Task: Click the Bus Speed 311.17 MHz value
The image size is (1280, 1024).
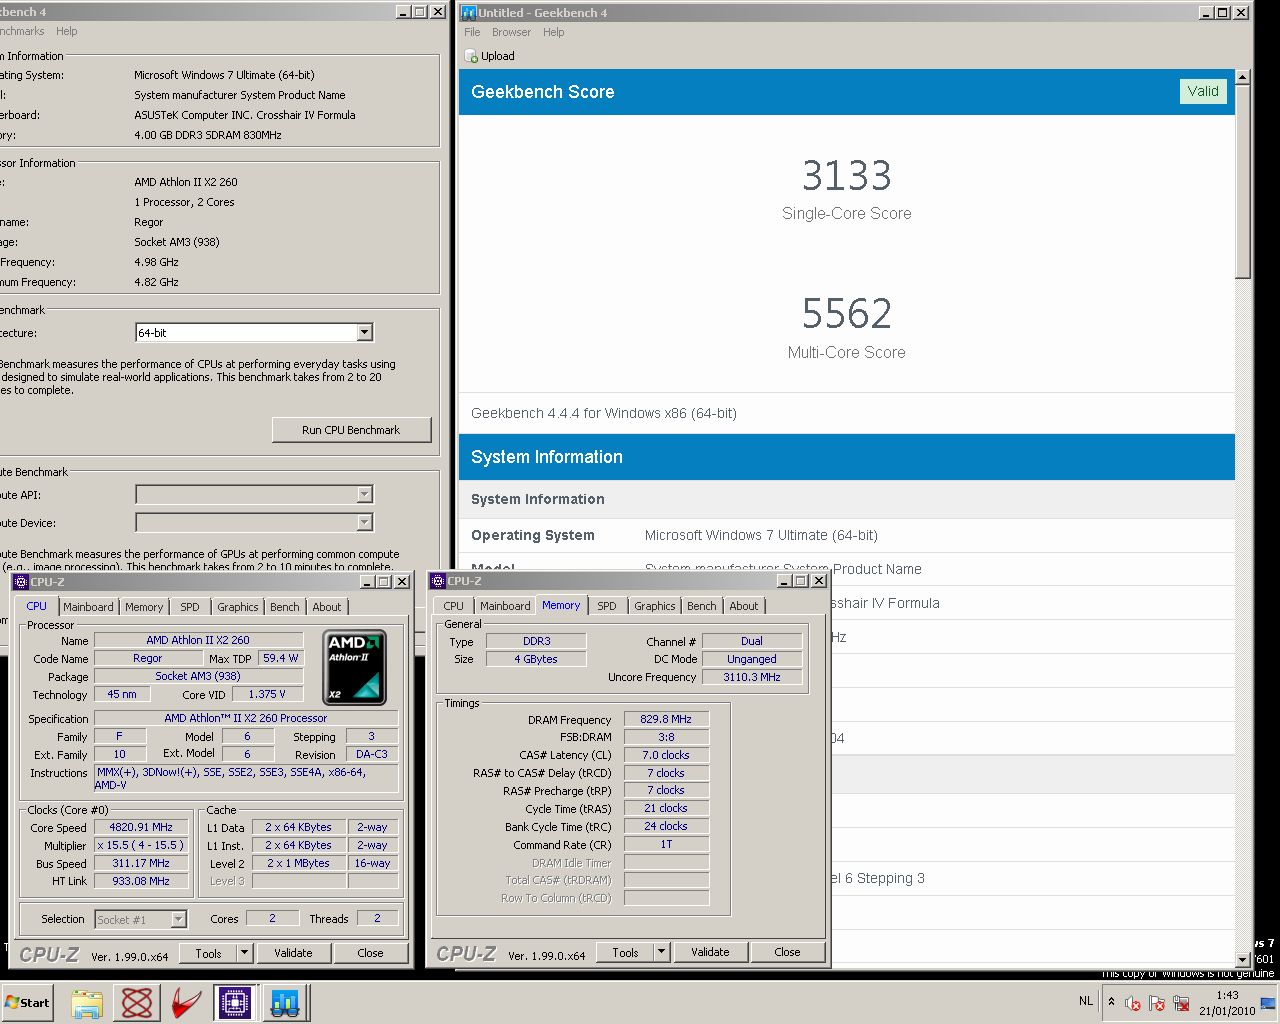Action: click(x=141, y=863)
